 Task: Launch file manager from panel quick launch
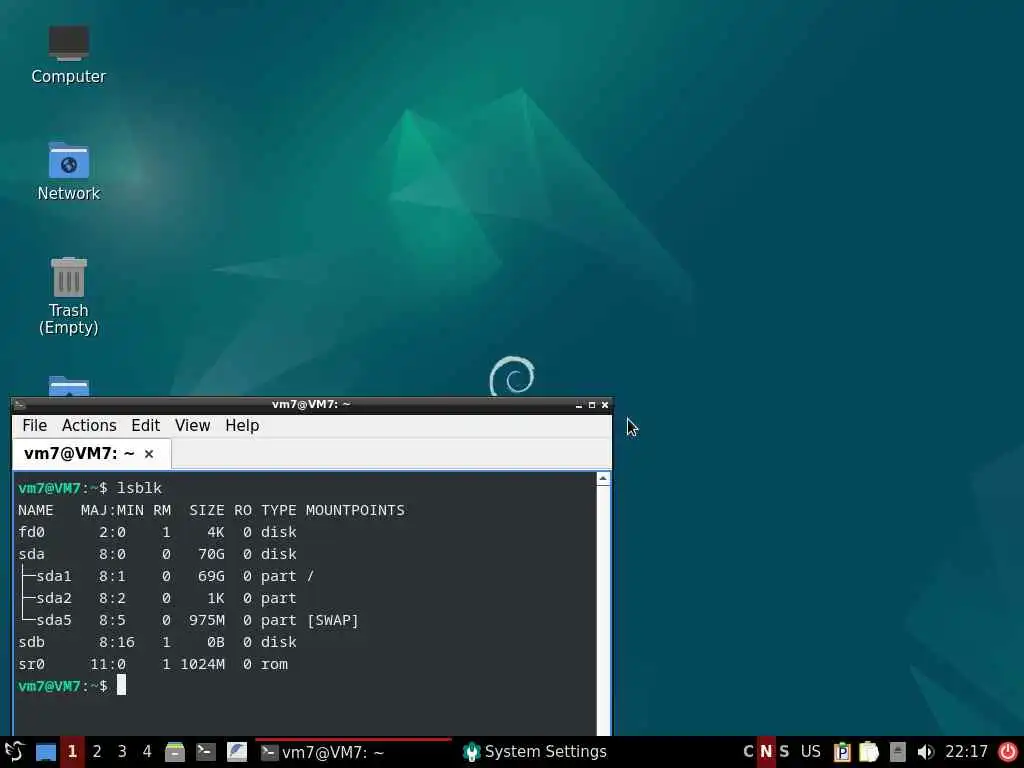click(x=174, y=752)
